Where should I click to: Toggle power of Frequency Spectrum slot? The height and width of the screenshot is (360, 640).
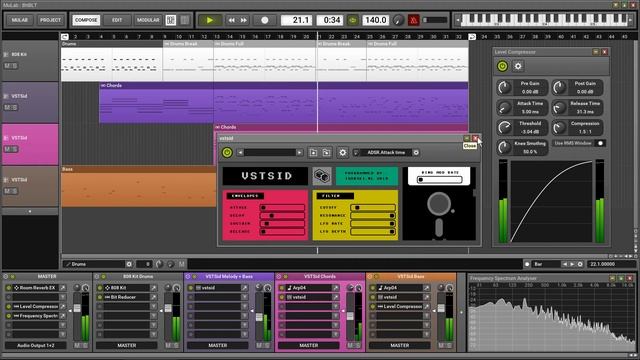point(9,316)
